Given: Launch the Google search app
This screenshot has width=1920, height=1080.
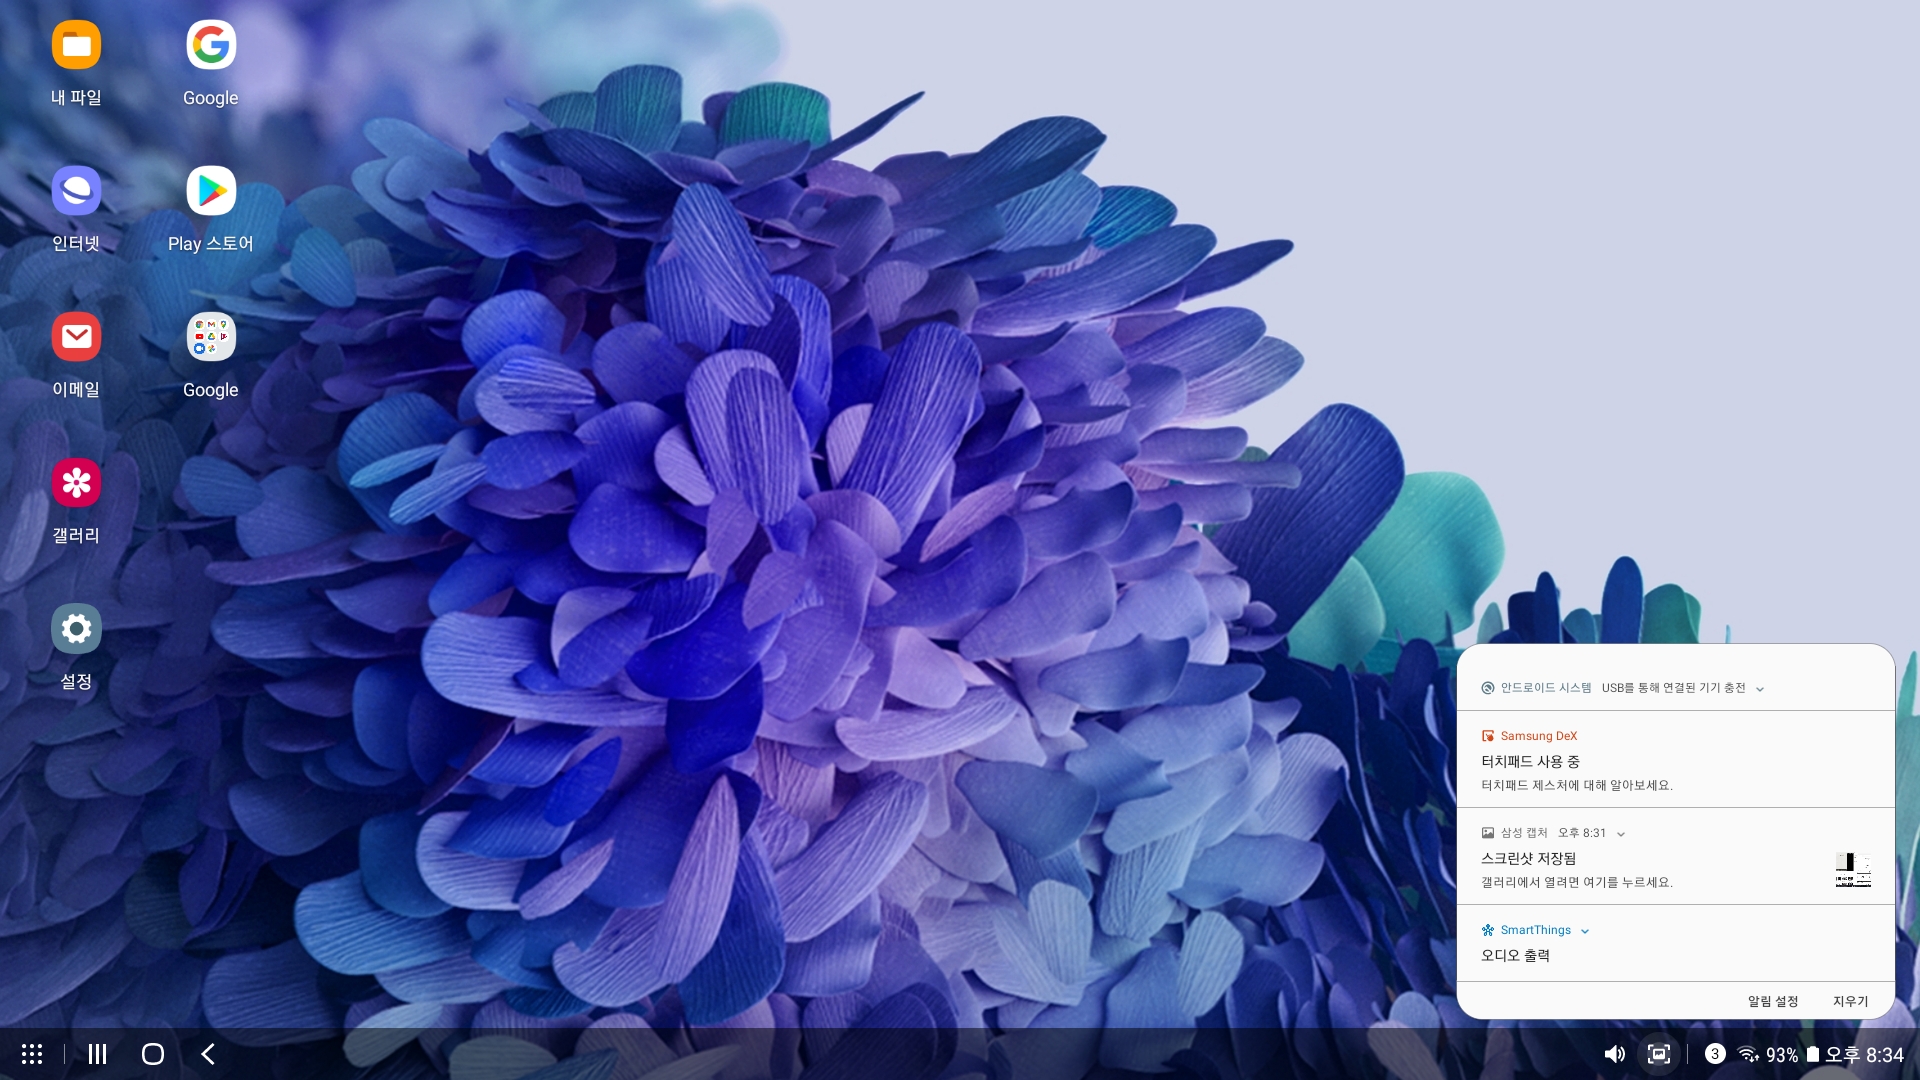Looking at the screenshot, I should click(211, 45).
